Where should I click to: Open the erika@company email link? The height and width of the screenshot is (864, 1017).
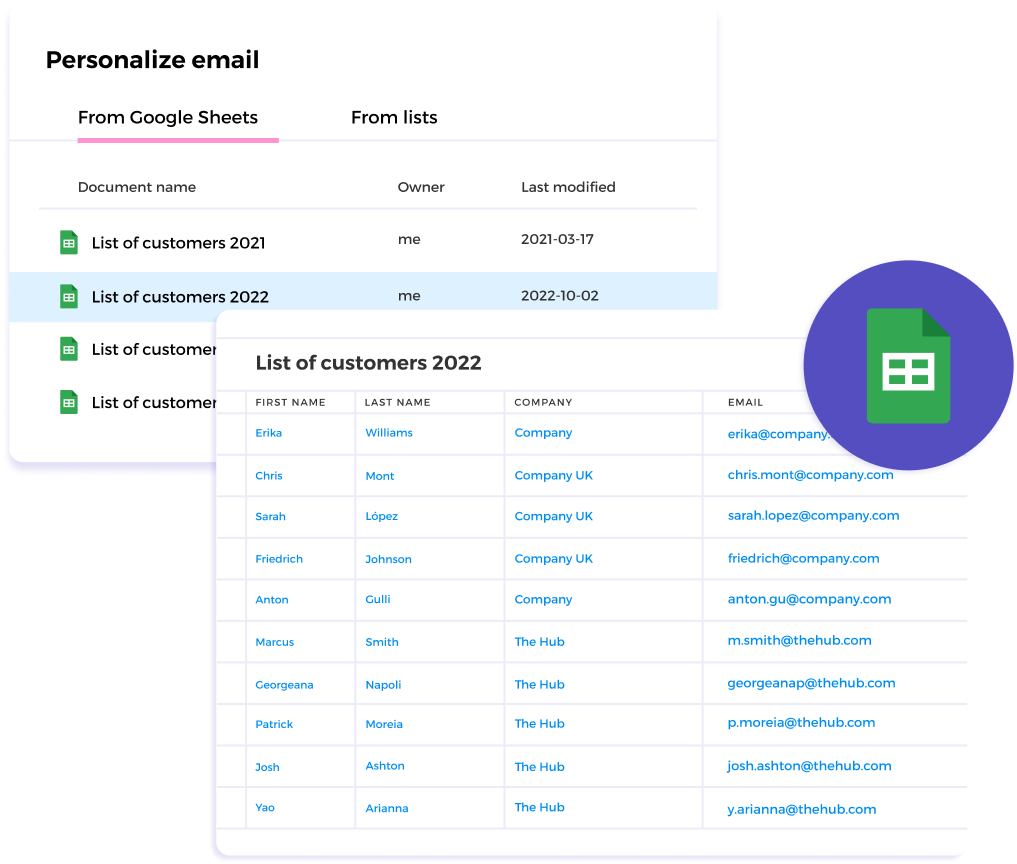point(780,433)
